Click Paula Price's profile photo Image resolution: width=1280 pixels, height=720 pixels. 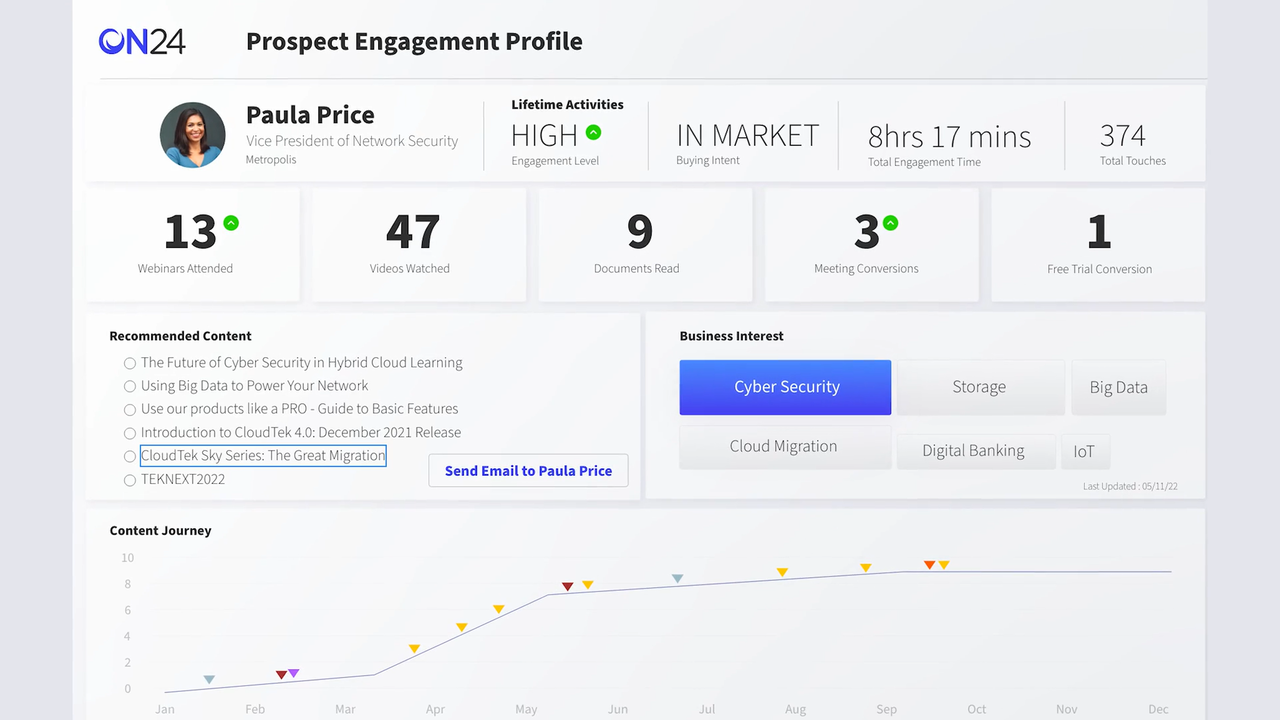pyautogui.click(x=193, y=135)
